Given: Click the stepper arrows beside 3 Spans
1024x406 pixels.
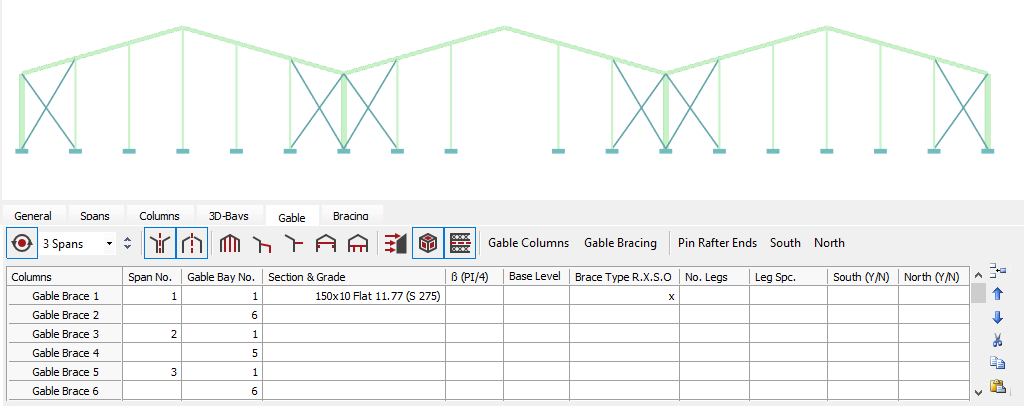Looking at the screenshot, I should point(127,243).
